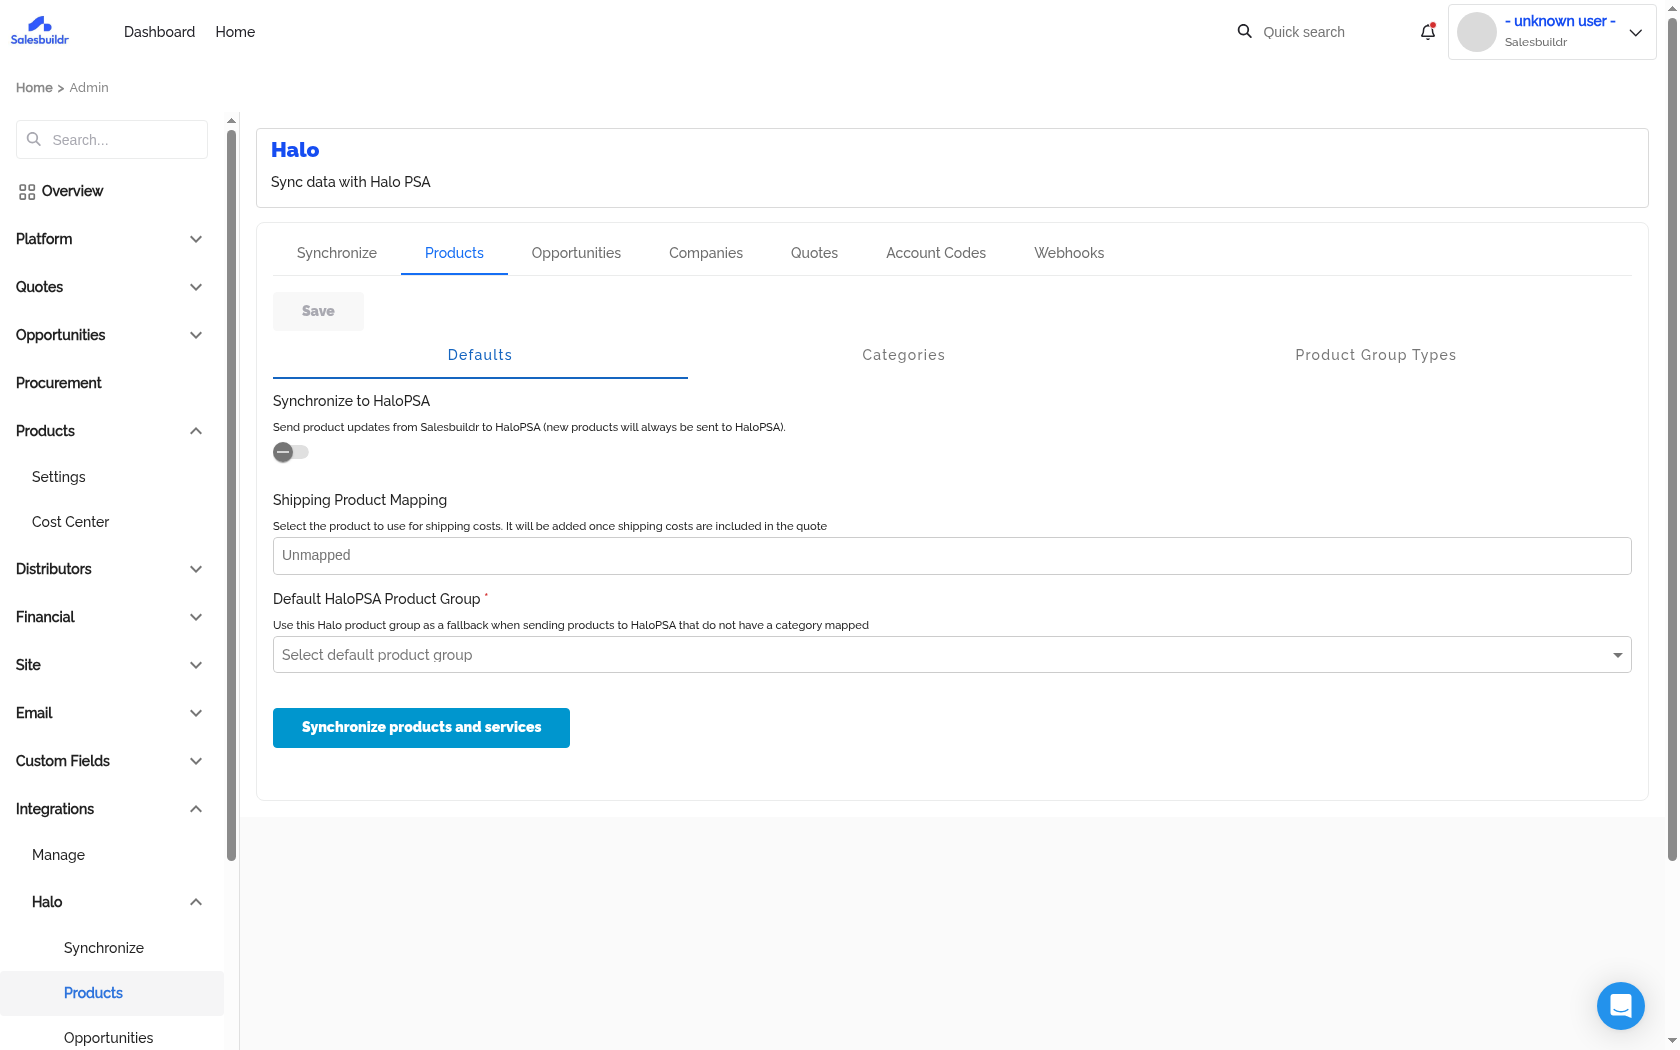
Task: Open Overview in the sidebar
Action: click(x=72, y=191)
